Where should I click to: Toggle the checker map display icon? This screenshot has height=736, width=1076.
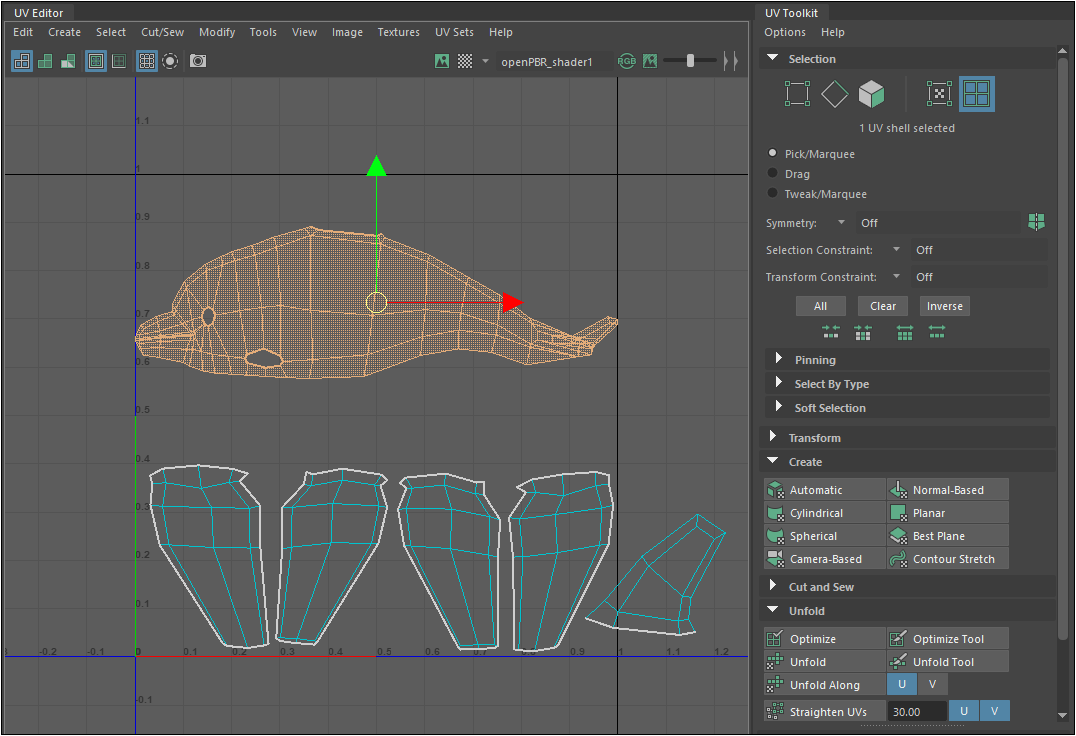pyautogui.click(x=465, y=61)
